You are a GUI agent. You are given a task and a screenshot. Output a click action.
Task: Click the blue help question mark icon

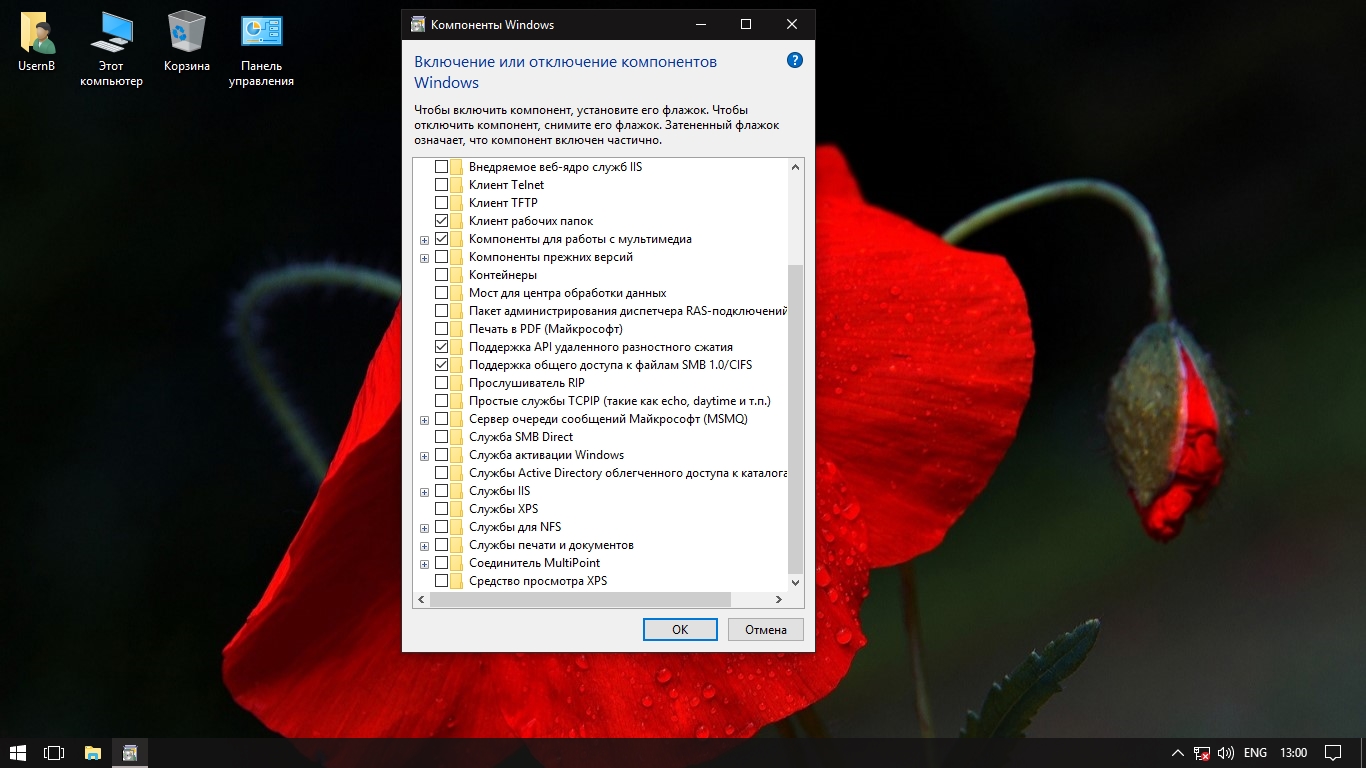click(x=795, y=60)
